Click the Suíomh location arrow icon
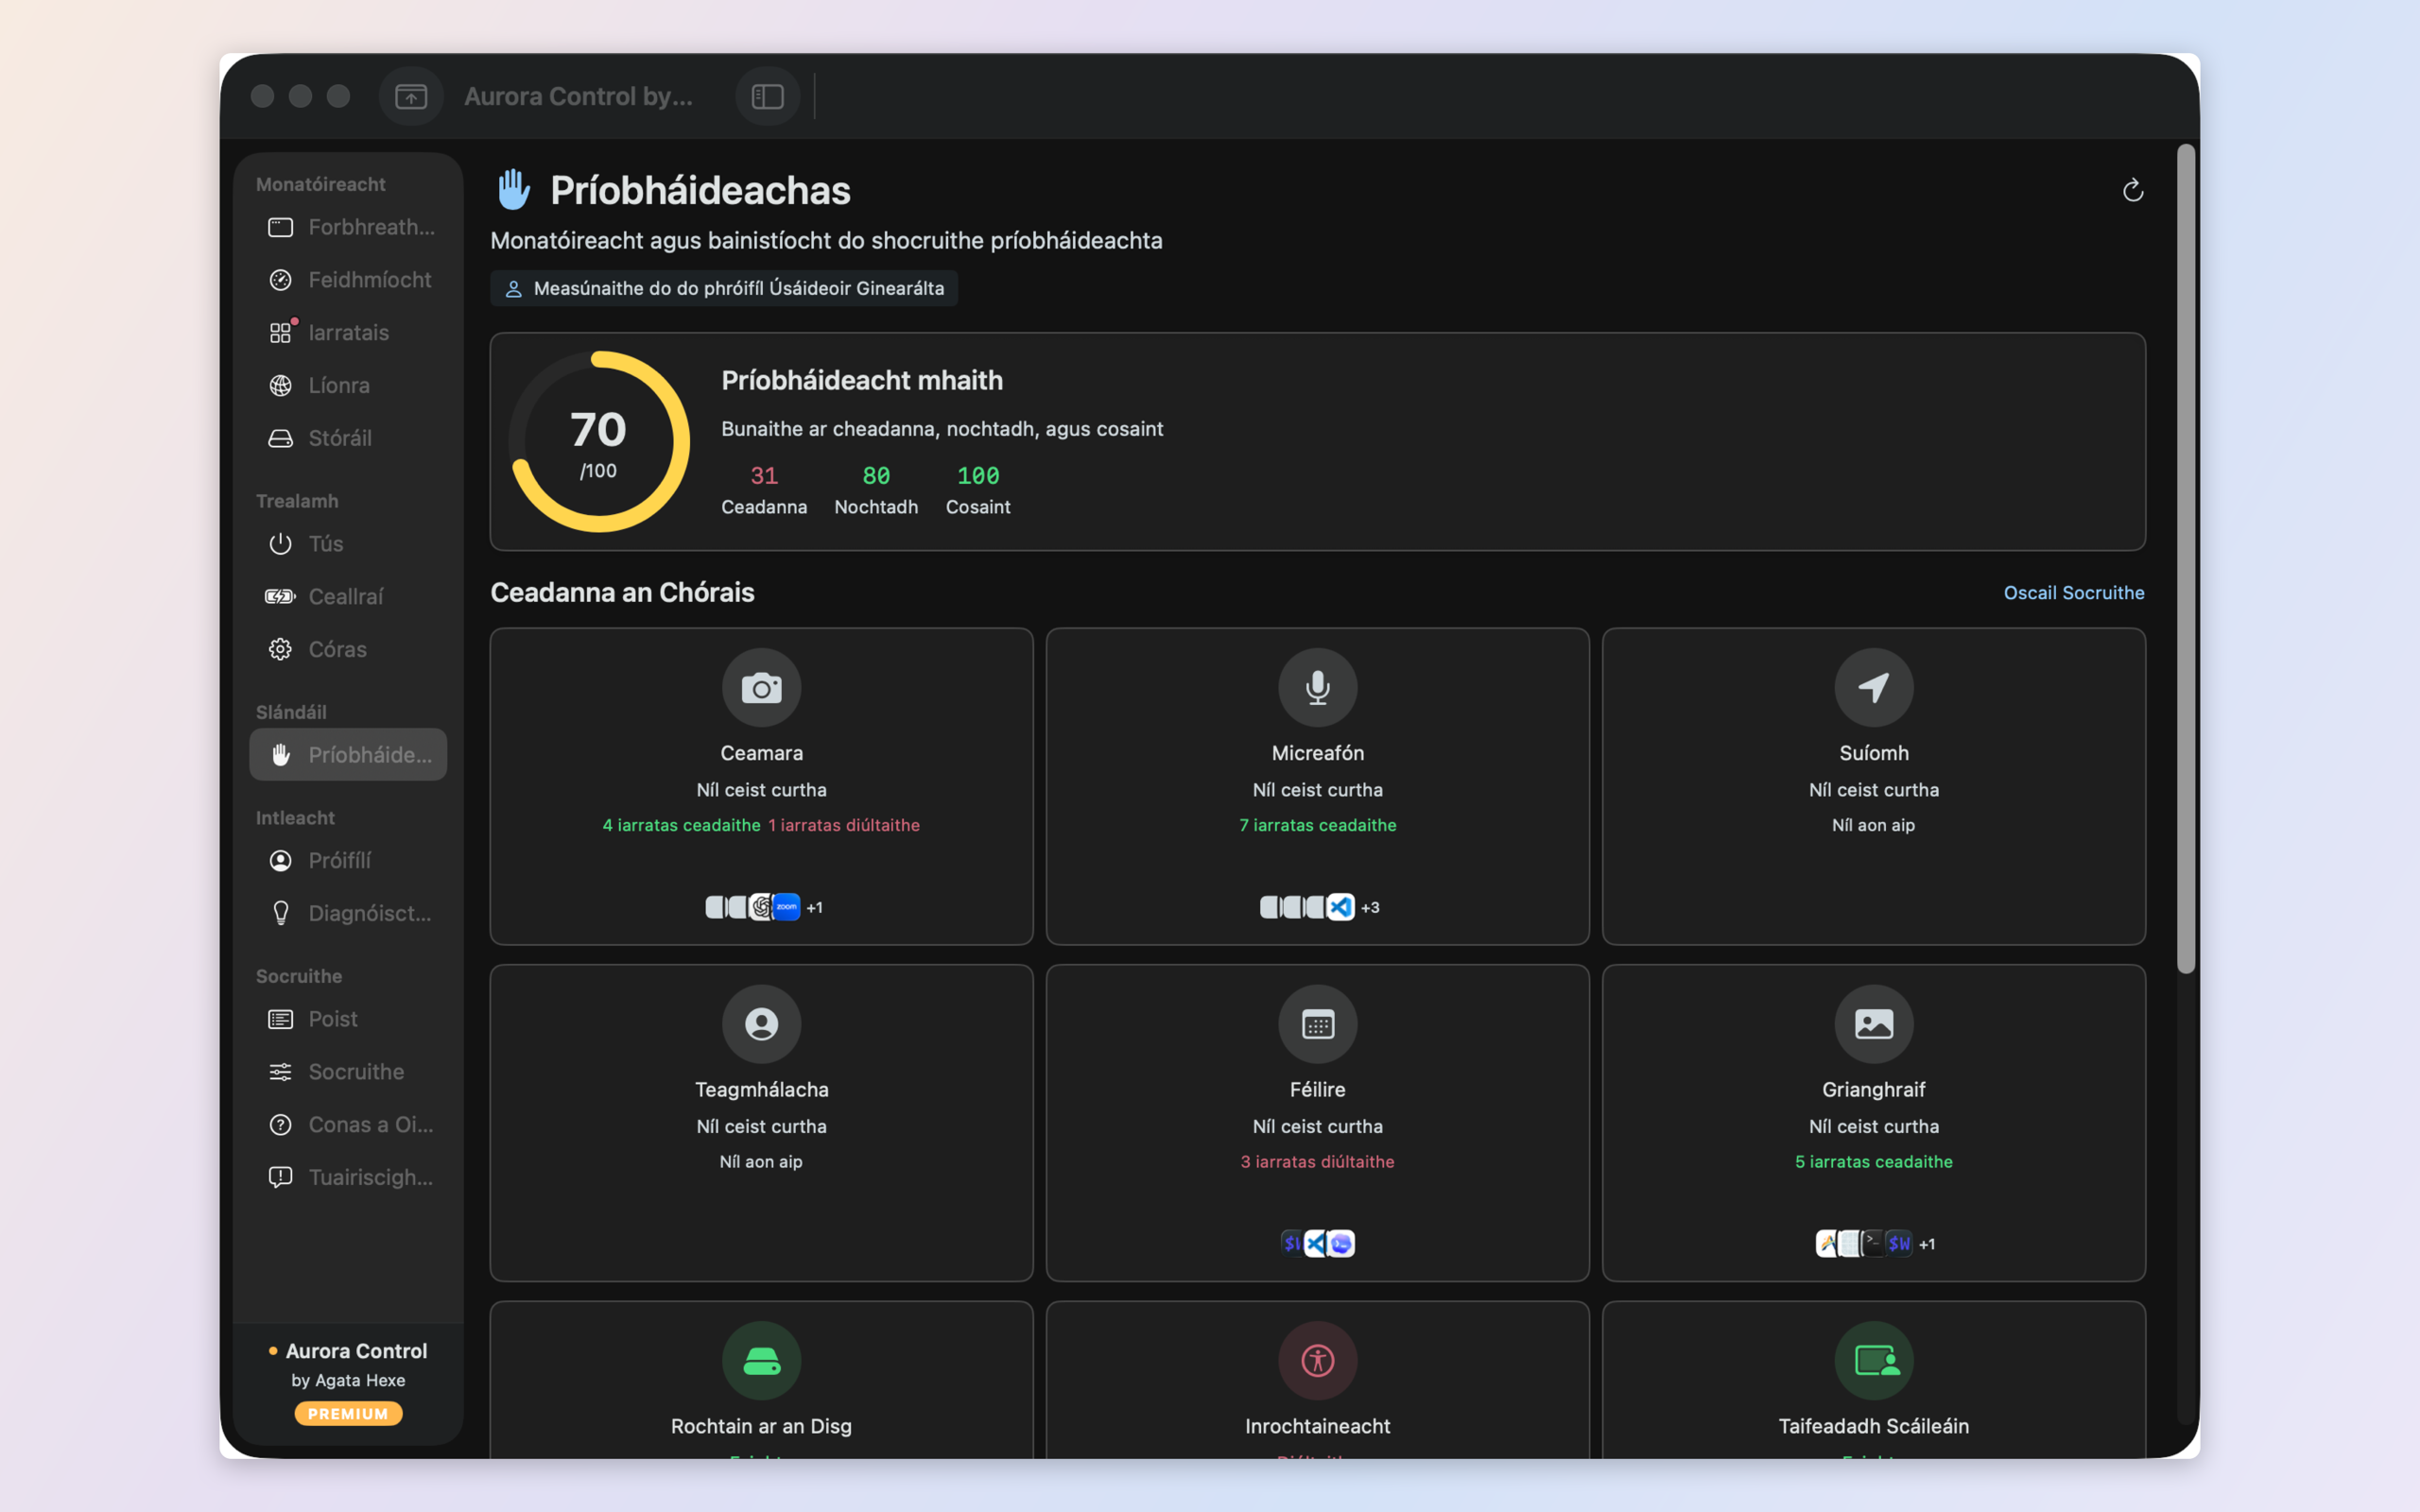This screenshot has width=2420, height=1512. pos(1873,688)
